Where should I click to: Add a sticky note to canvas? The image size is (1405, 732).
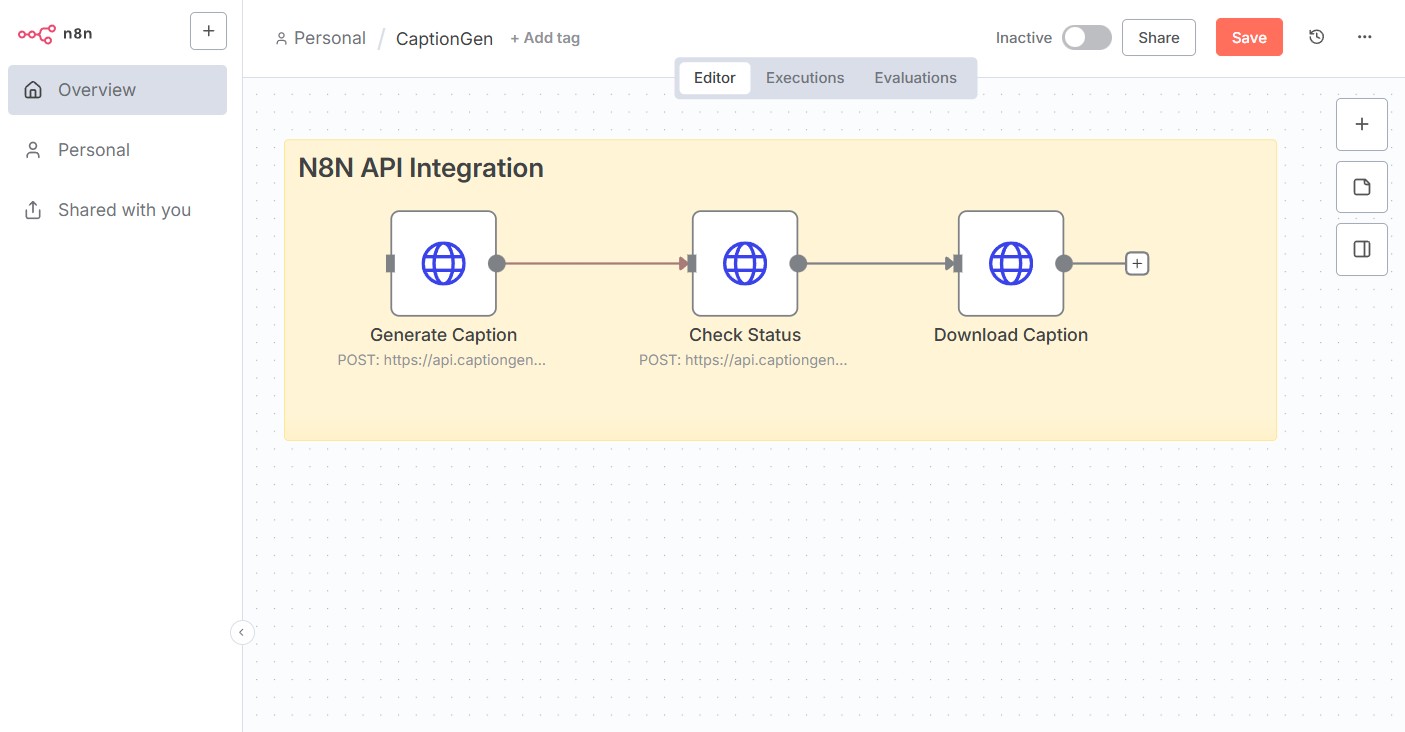[1361, 187]
